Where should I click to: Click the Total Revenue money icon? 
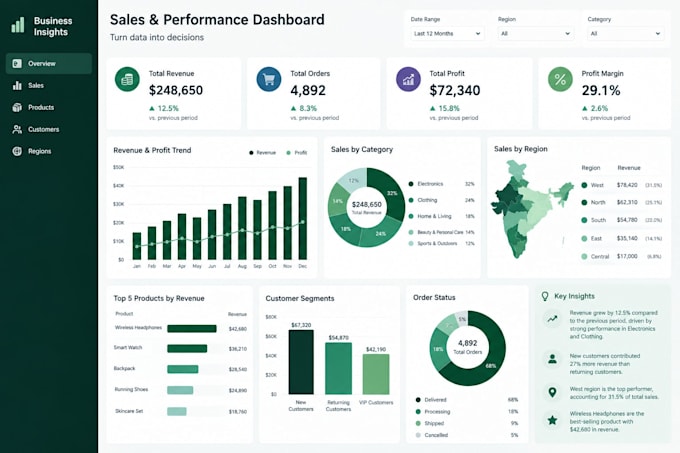[127, 79]
